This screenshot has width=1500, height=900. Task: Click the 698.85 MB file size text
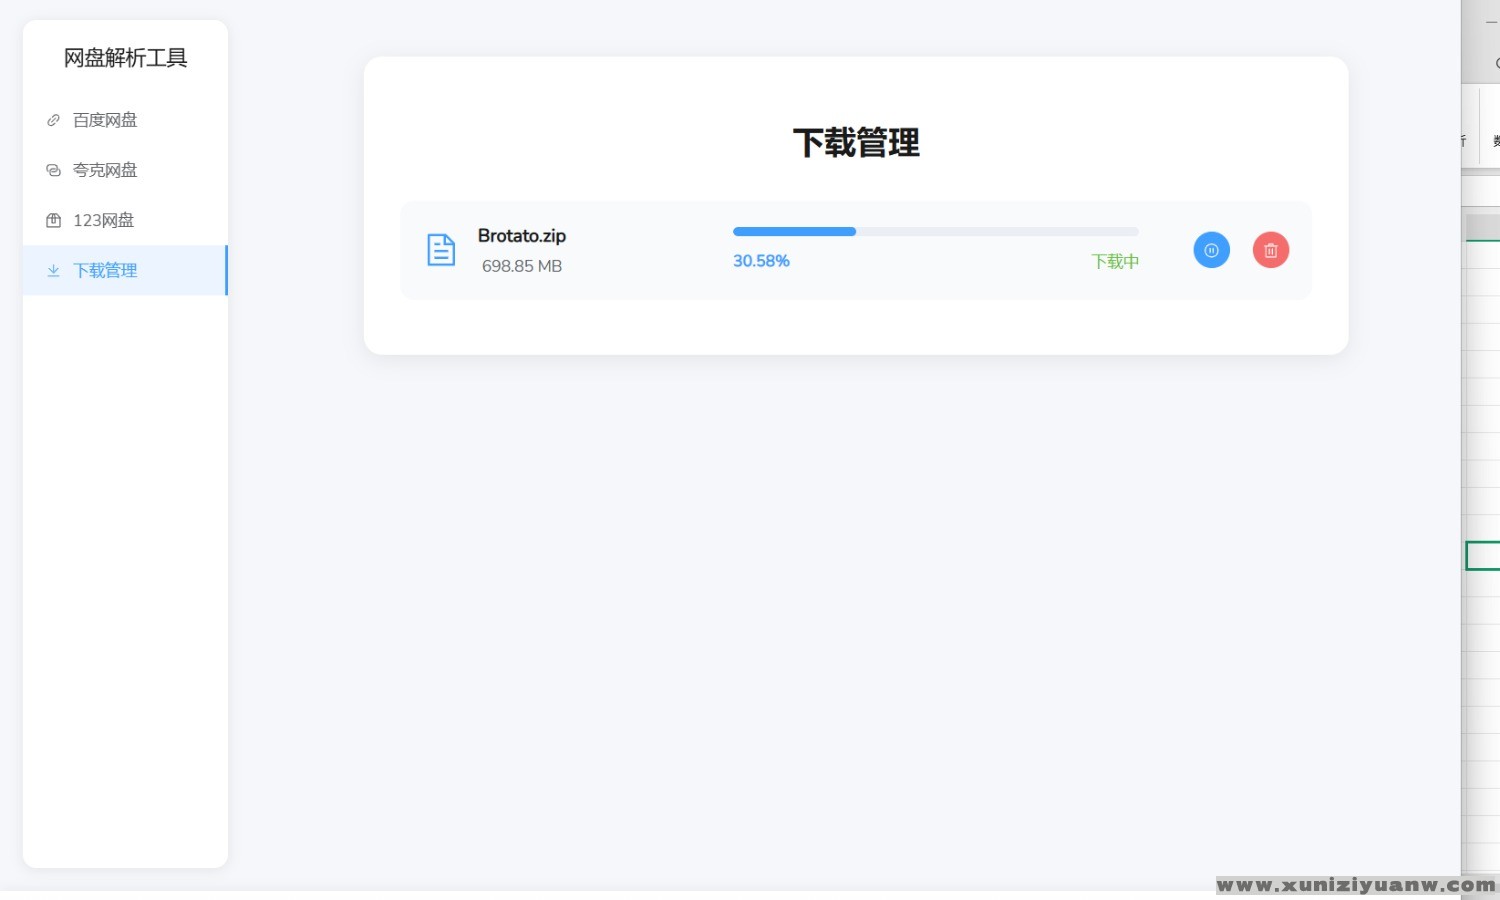(521, 266)
